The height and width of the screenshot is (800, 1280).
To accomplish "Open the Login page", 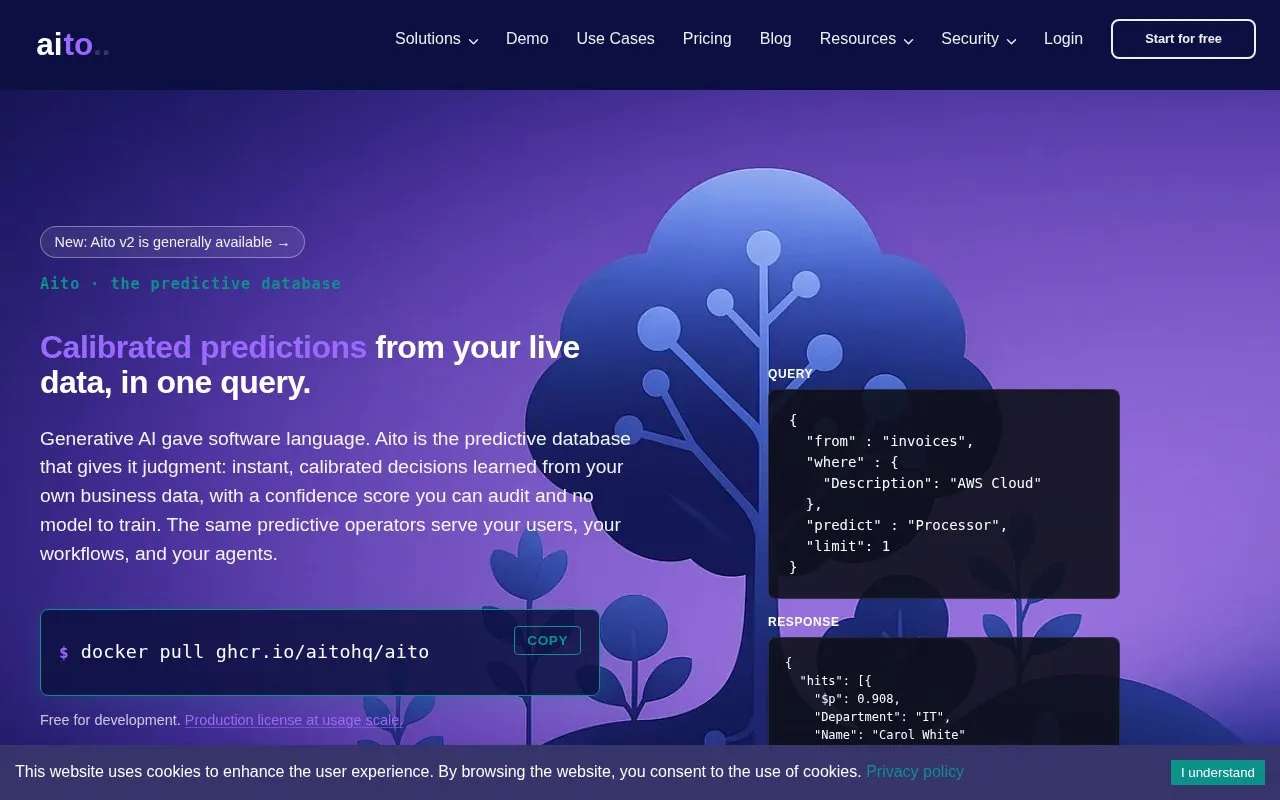I will pyautogui.click(x=1063, y=39).
